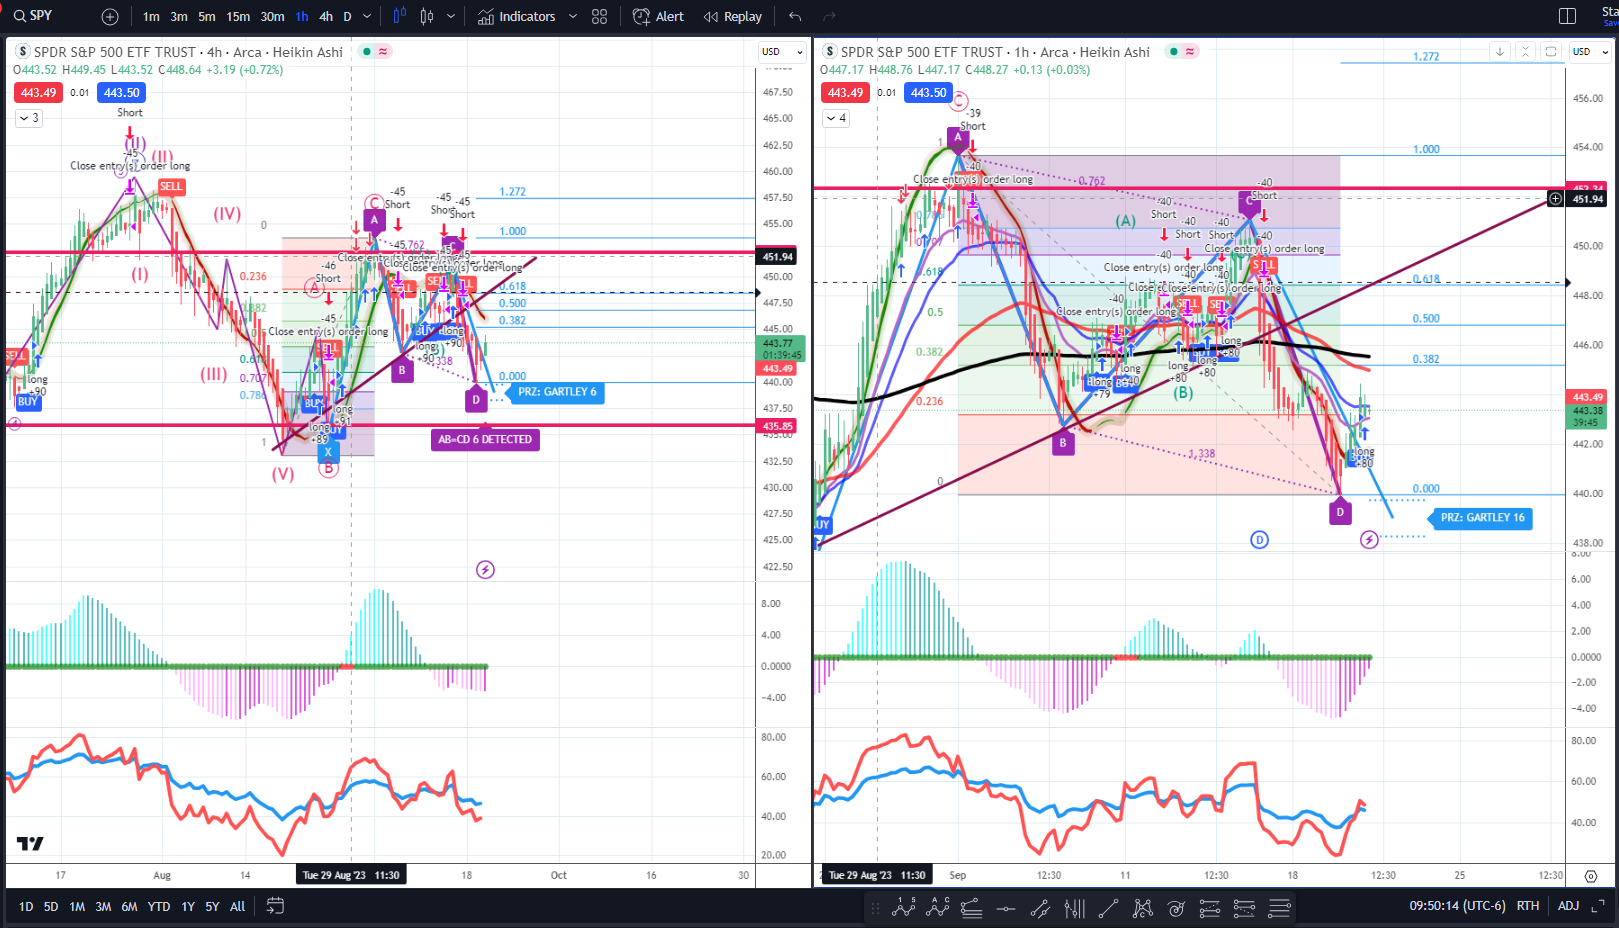1619x928 pixels.
Task: Open timezone menu showing 09:50:14 (UTC-6)
Action: pyautogui.click(x=1457, y=906)
